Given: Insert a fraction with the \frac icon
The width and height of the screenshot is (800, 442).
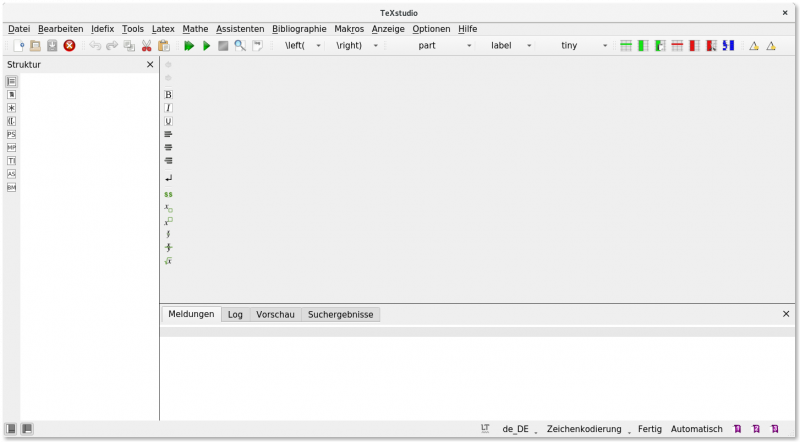Looking at the screenshot, I should [168, 235].
